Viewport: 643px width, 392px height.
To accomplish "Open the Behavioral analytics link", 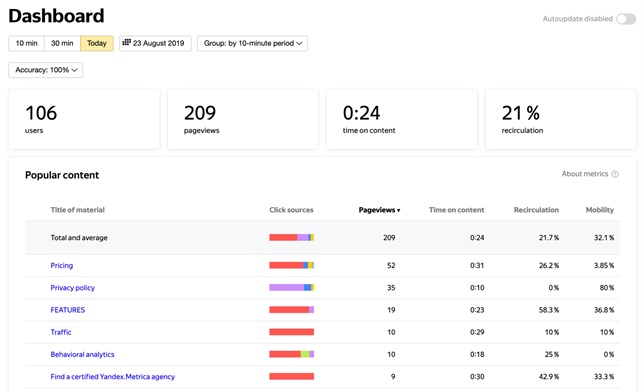I will coord(82,354).
